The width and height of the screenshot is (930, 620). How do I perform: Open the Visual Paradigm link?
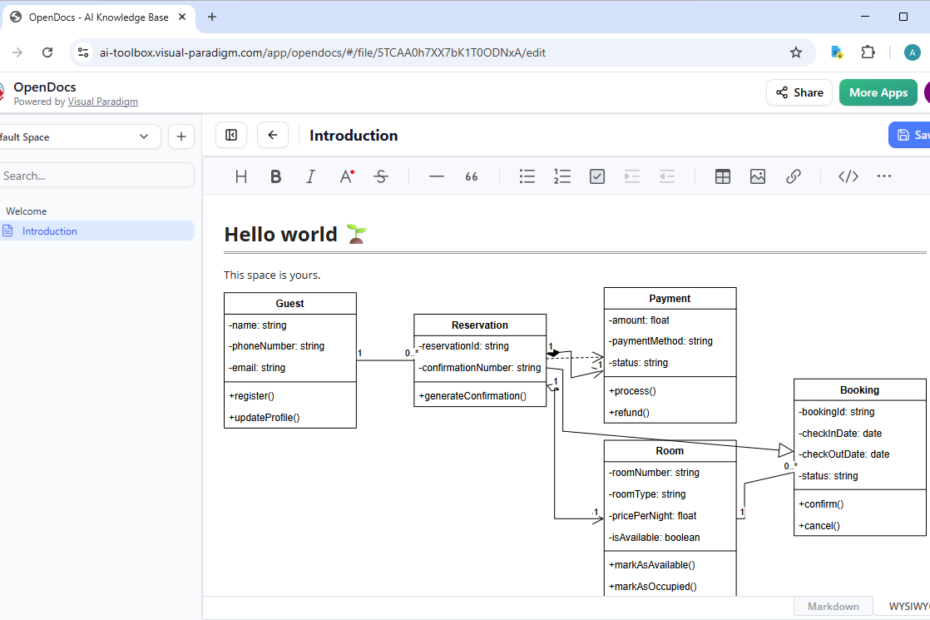[103, 102]
